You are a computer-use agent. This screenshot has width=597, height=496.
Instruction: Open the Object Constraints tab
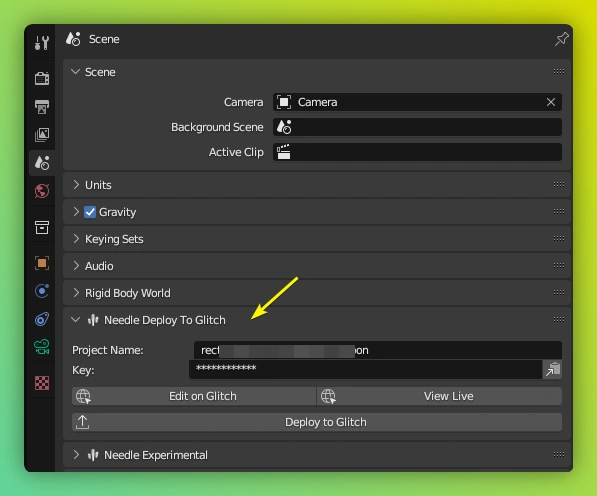click(x=42, y=319)
